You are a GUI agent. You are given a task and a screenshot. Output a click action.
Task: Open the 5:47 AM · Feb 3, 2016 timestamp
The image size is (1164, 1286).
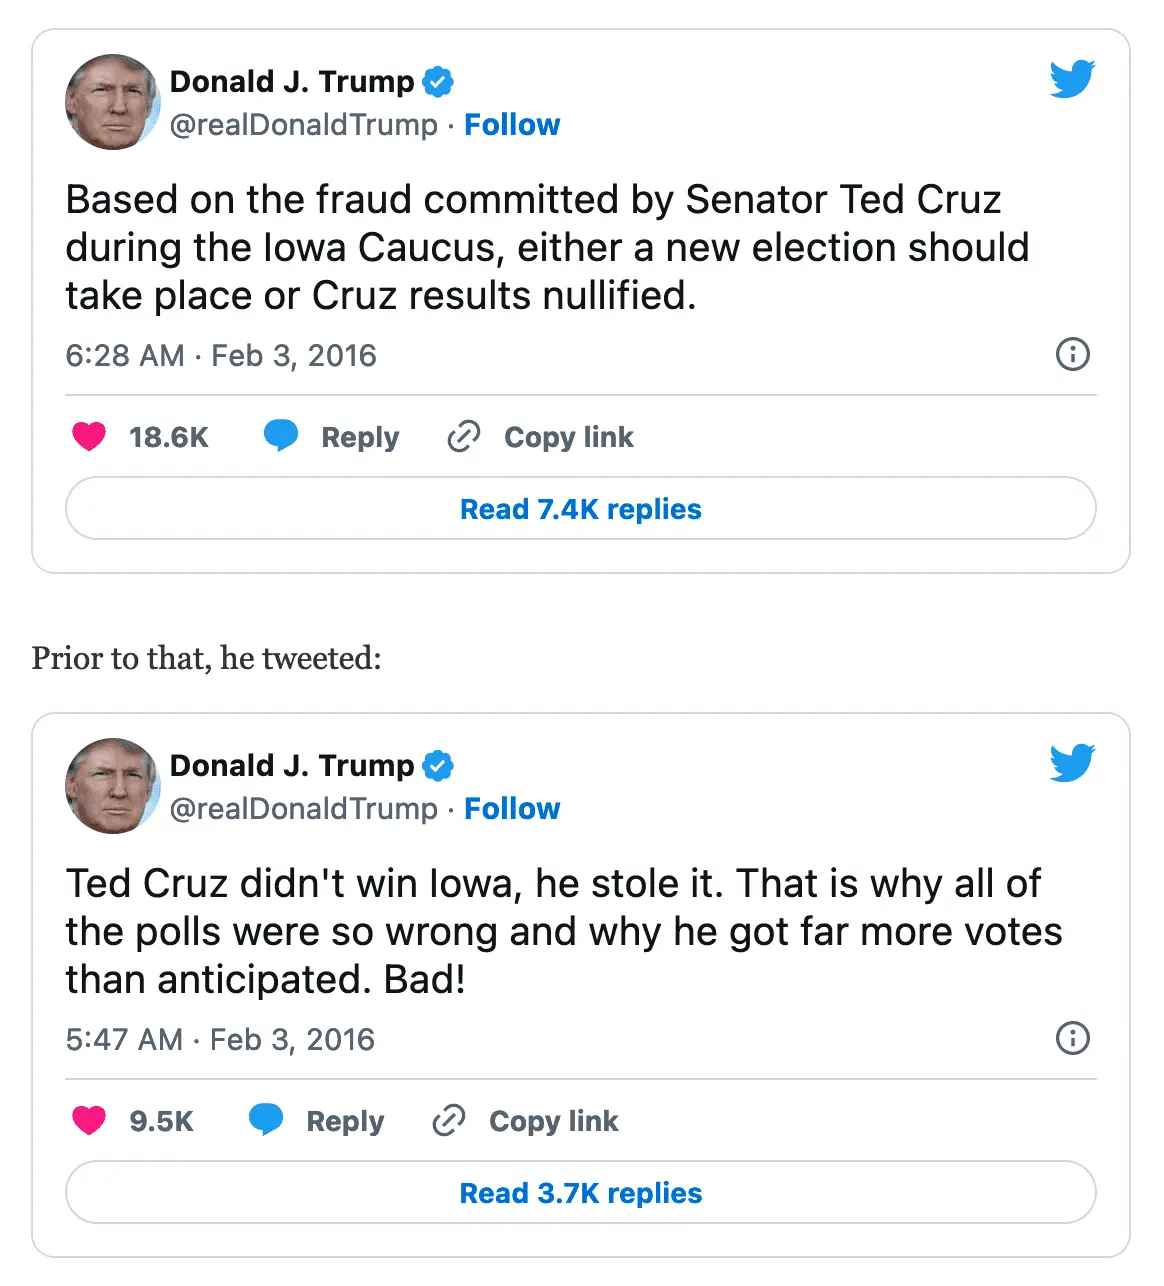(220, 1040)
